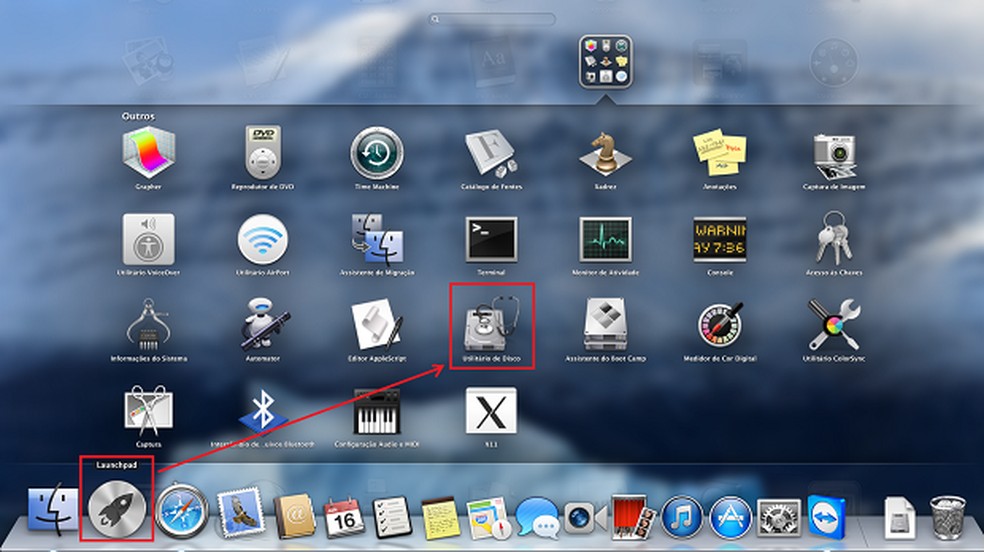
Task: Open yellow Notes pad in Dock
Action: pos(440,518)
